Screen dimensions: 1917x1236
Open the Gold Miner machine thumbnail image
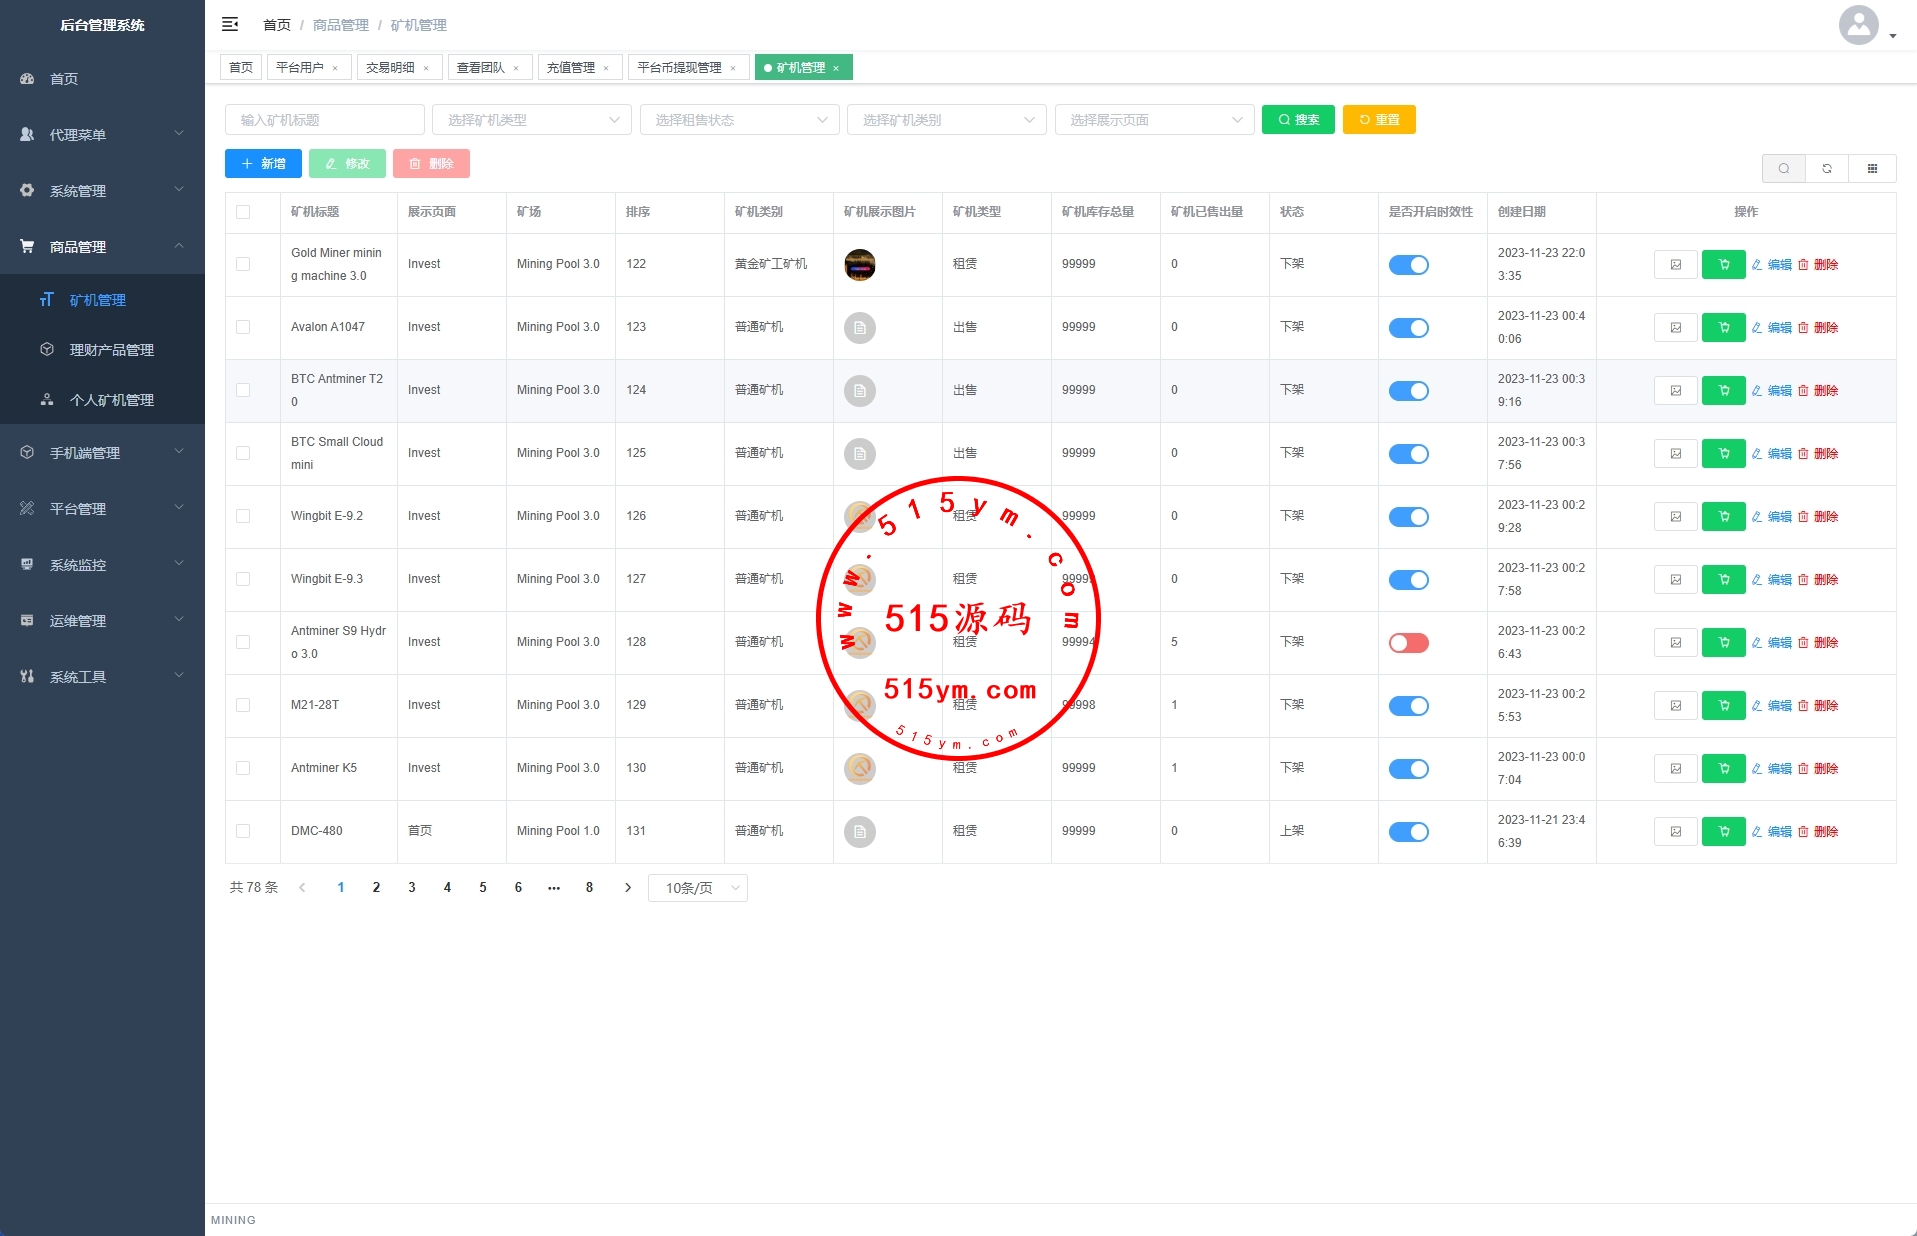[x=859, y=265]
